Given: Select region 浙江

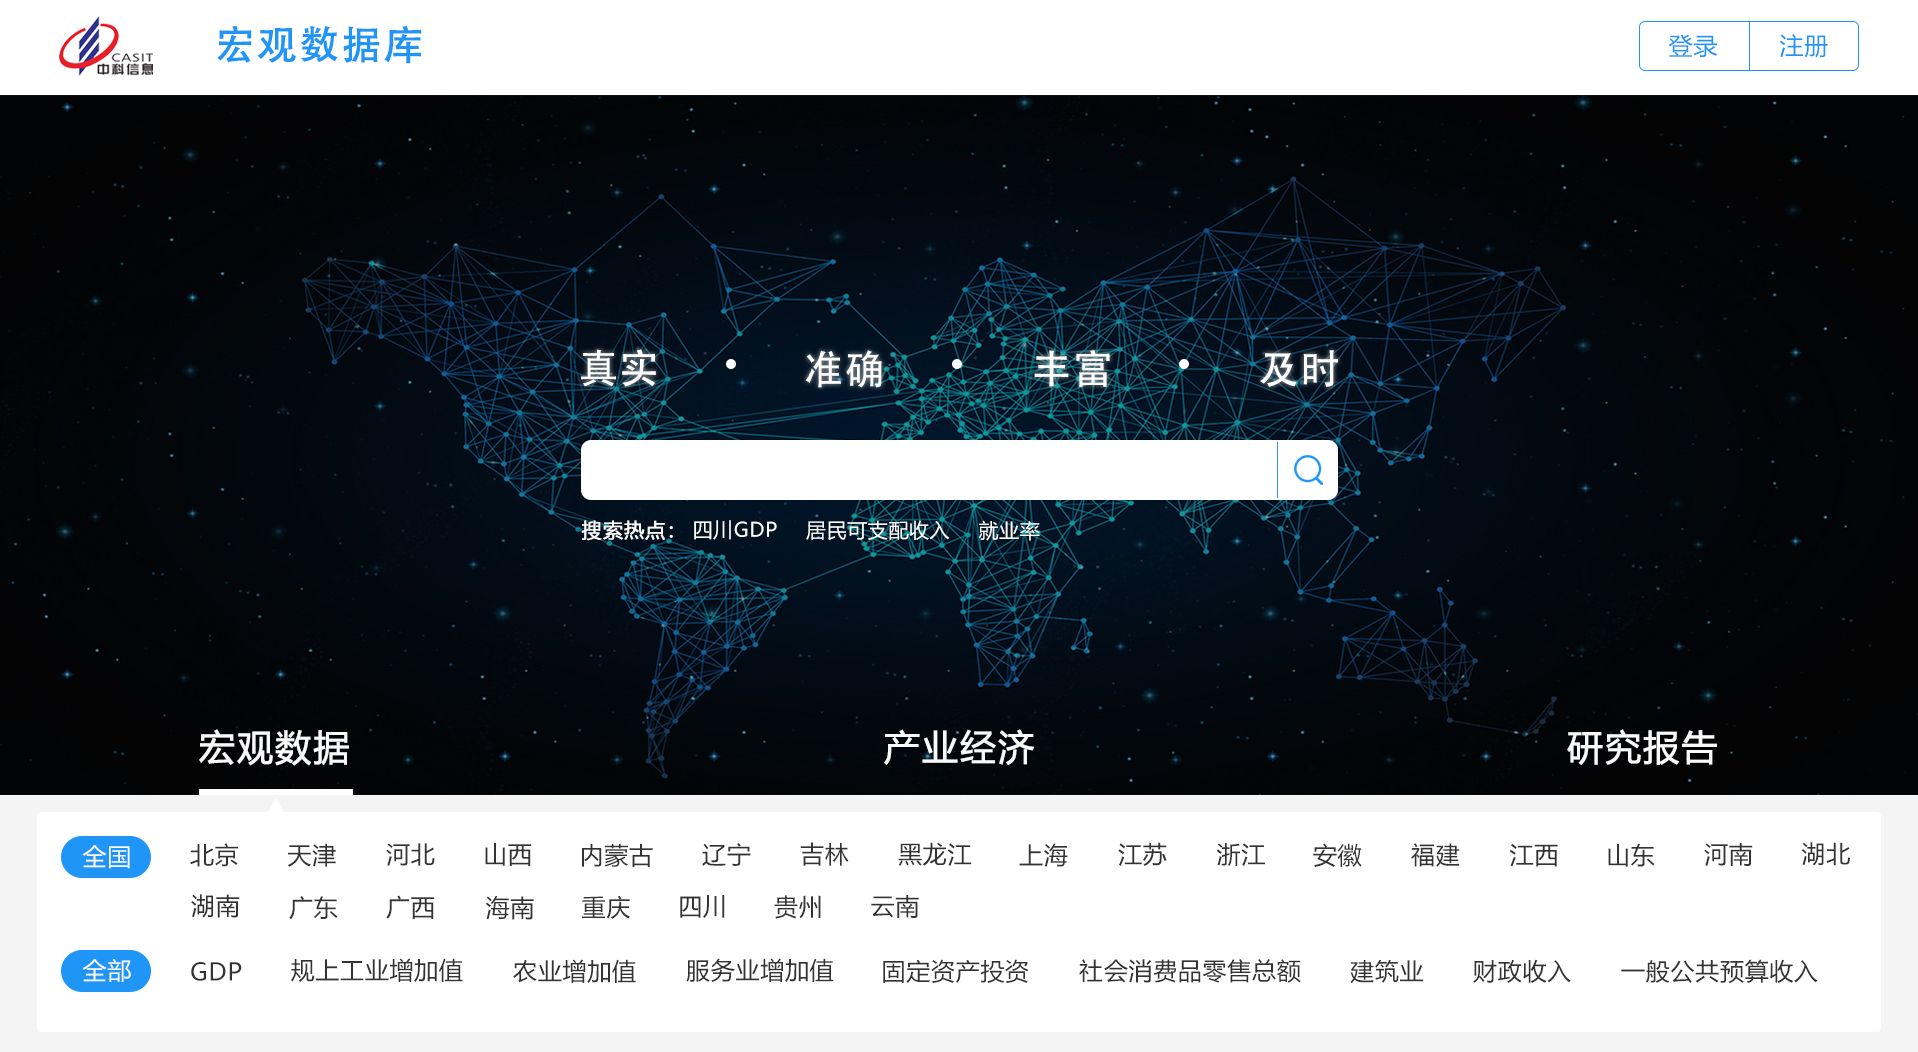Looking at the screenshot, I should click(x=1240, y=856).
